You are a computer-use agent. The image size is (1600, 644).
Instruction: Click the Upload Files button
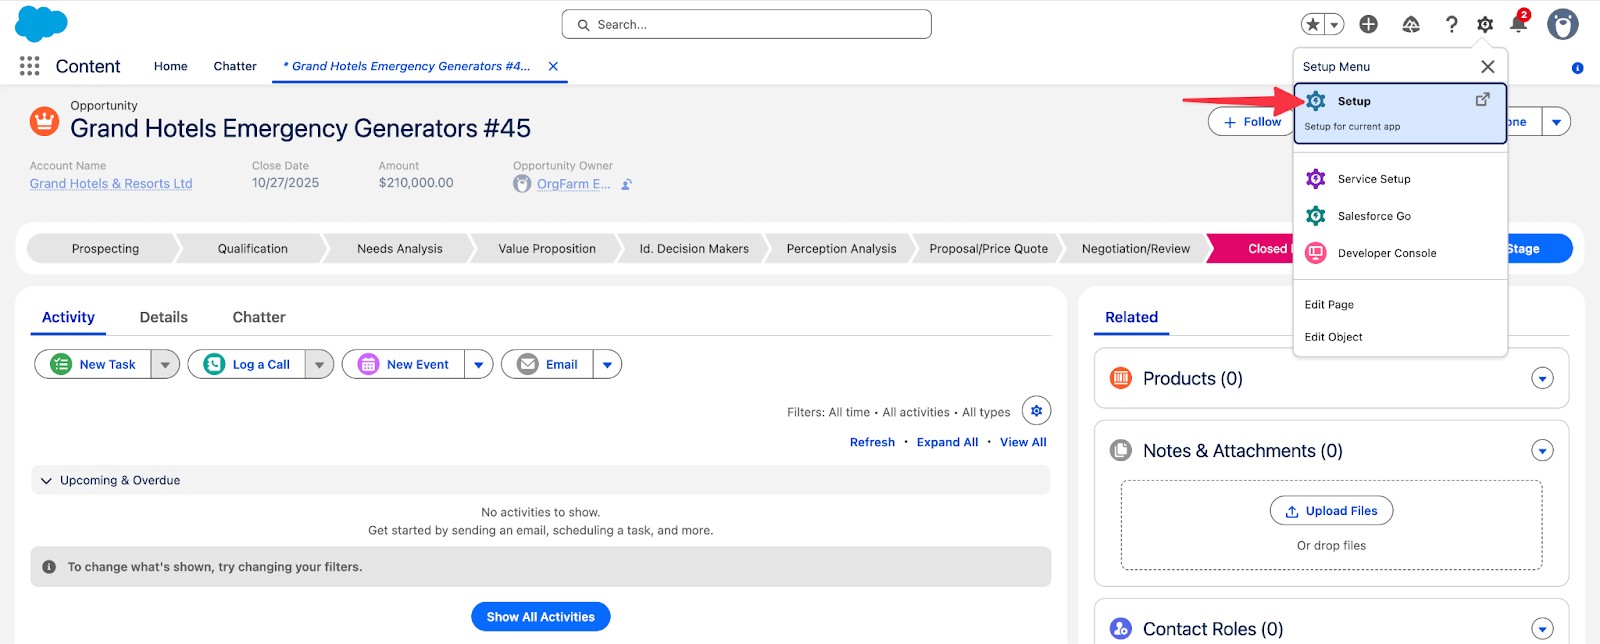[1331, 511]
